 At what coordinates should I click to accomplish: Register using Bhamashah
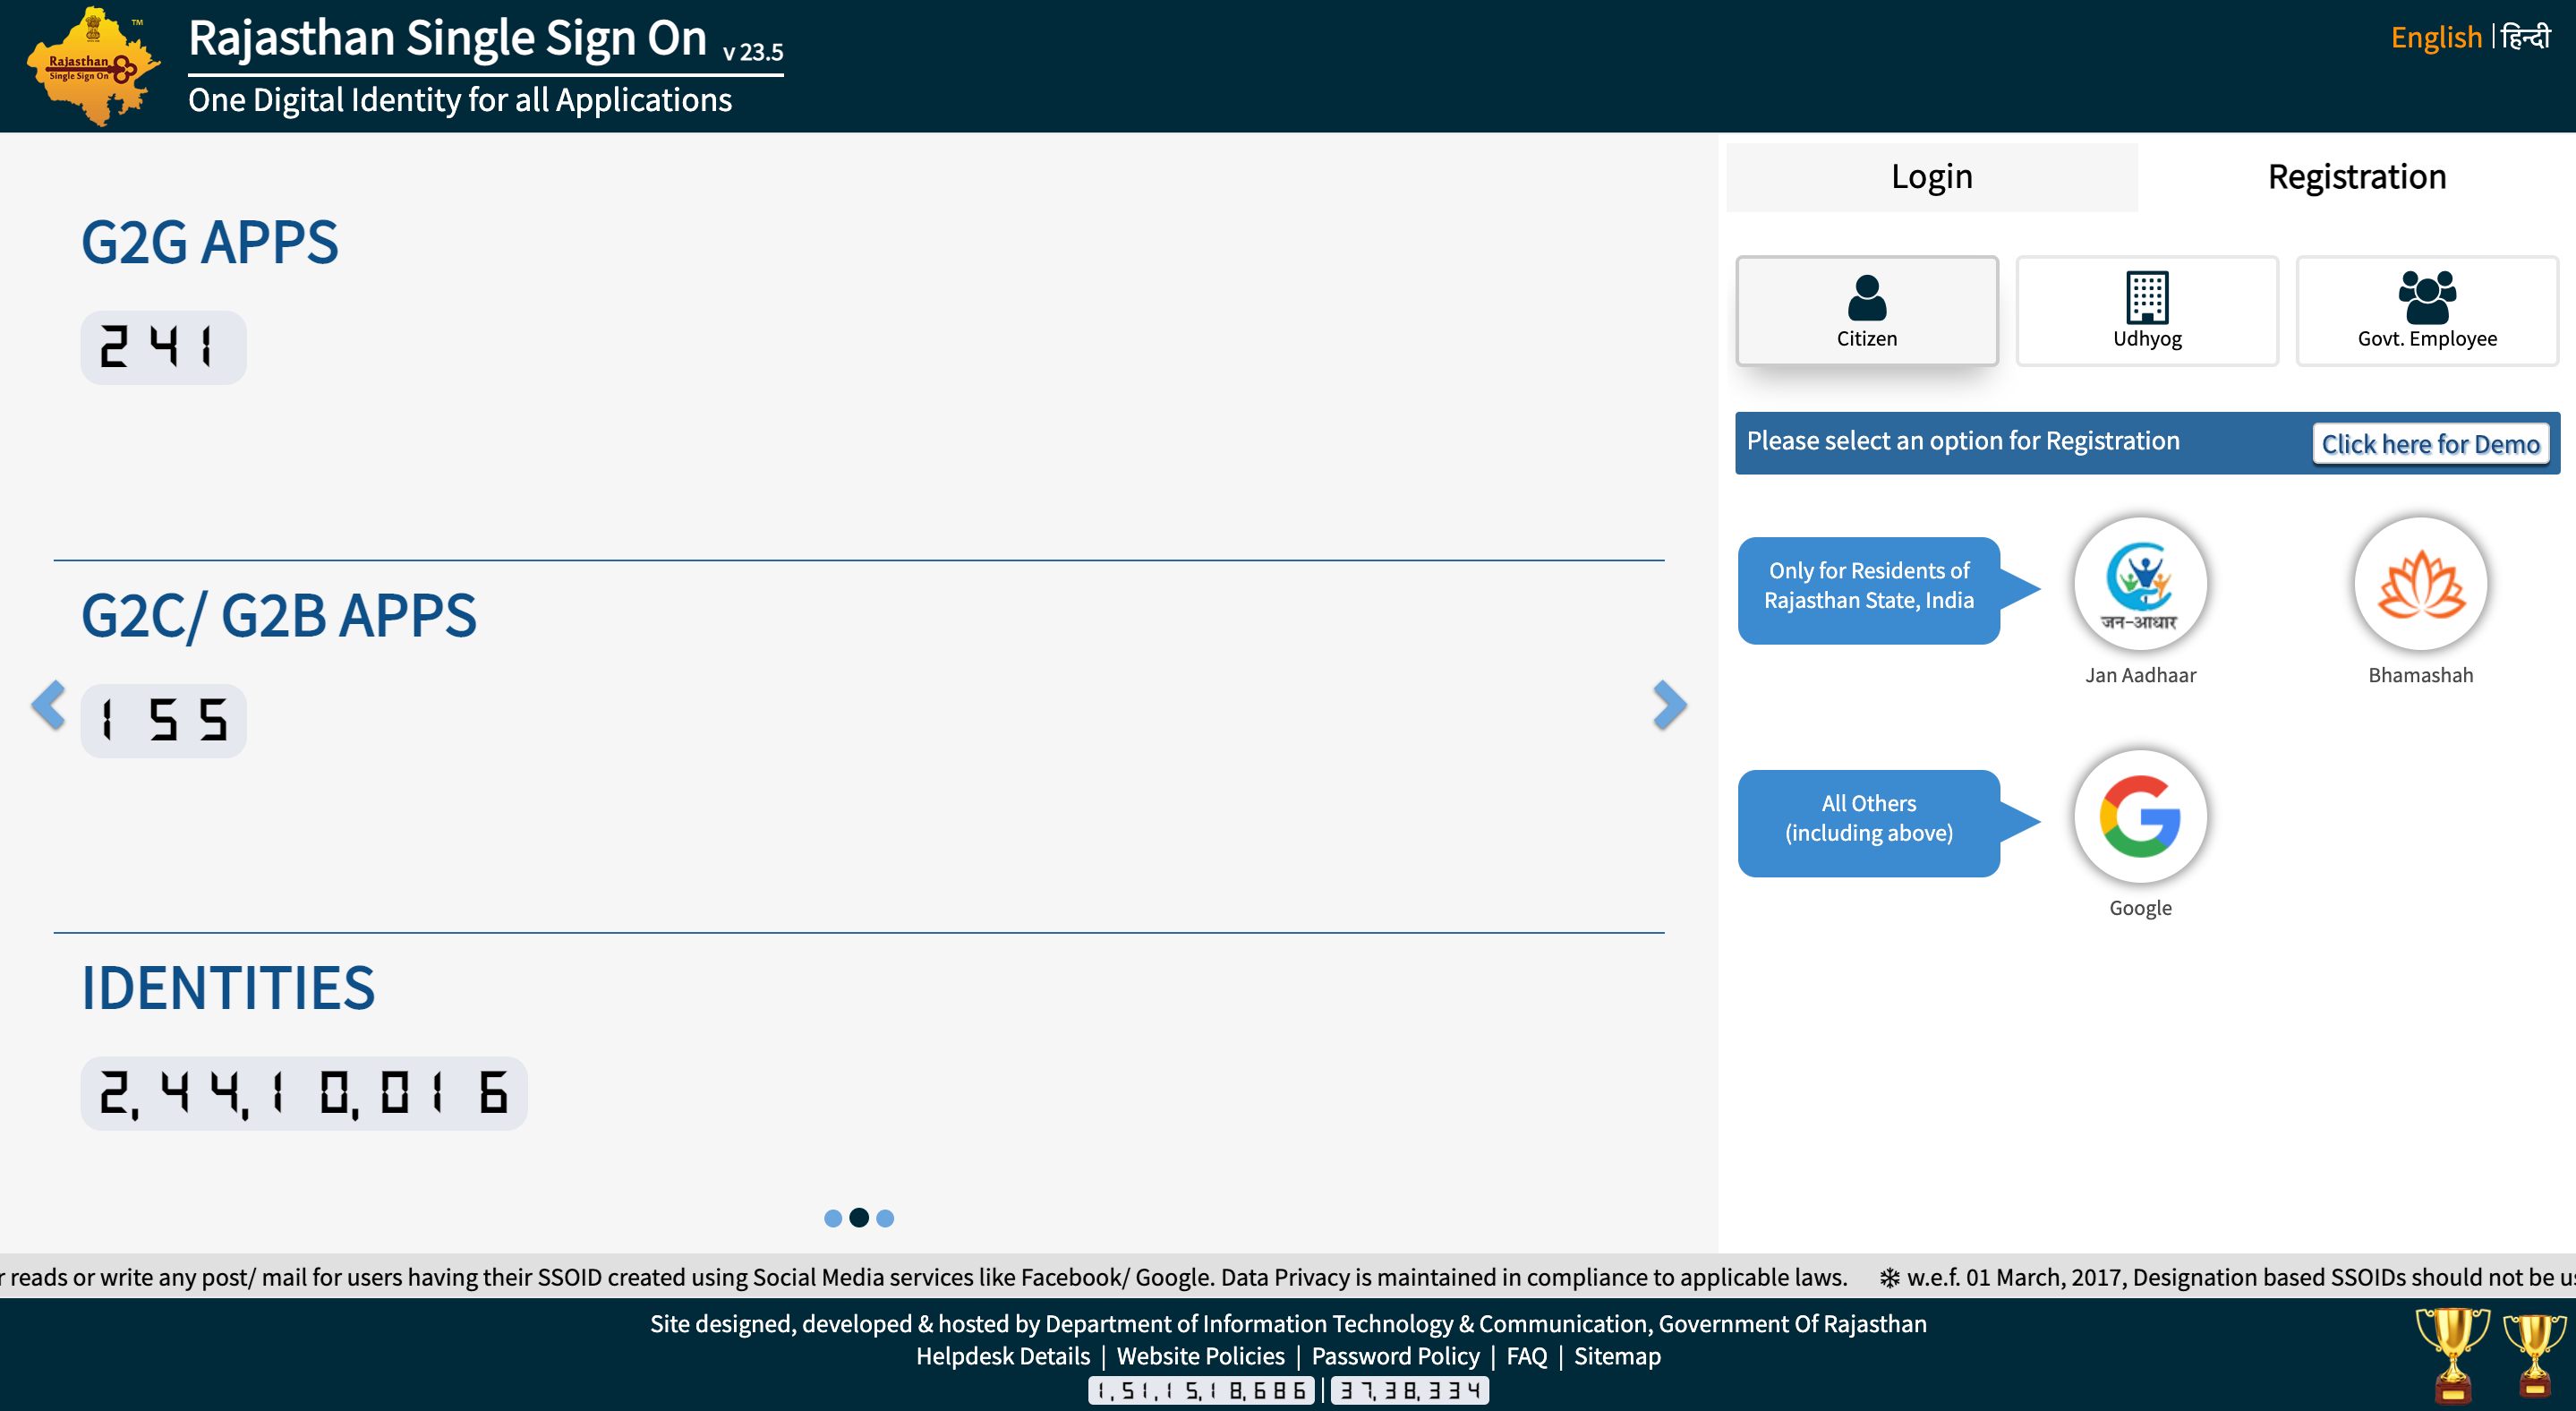(x=2420, y=584)
